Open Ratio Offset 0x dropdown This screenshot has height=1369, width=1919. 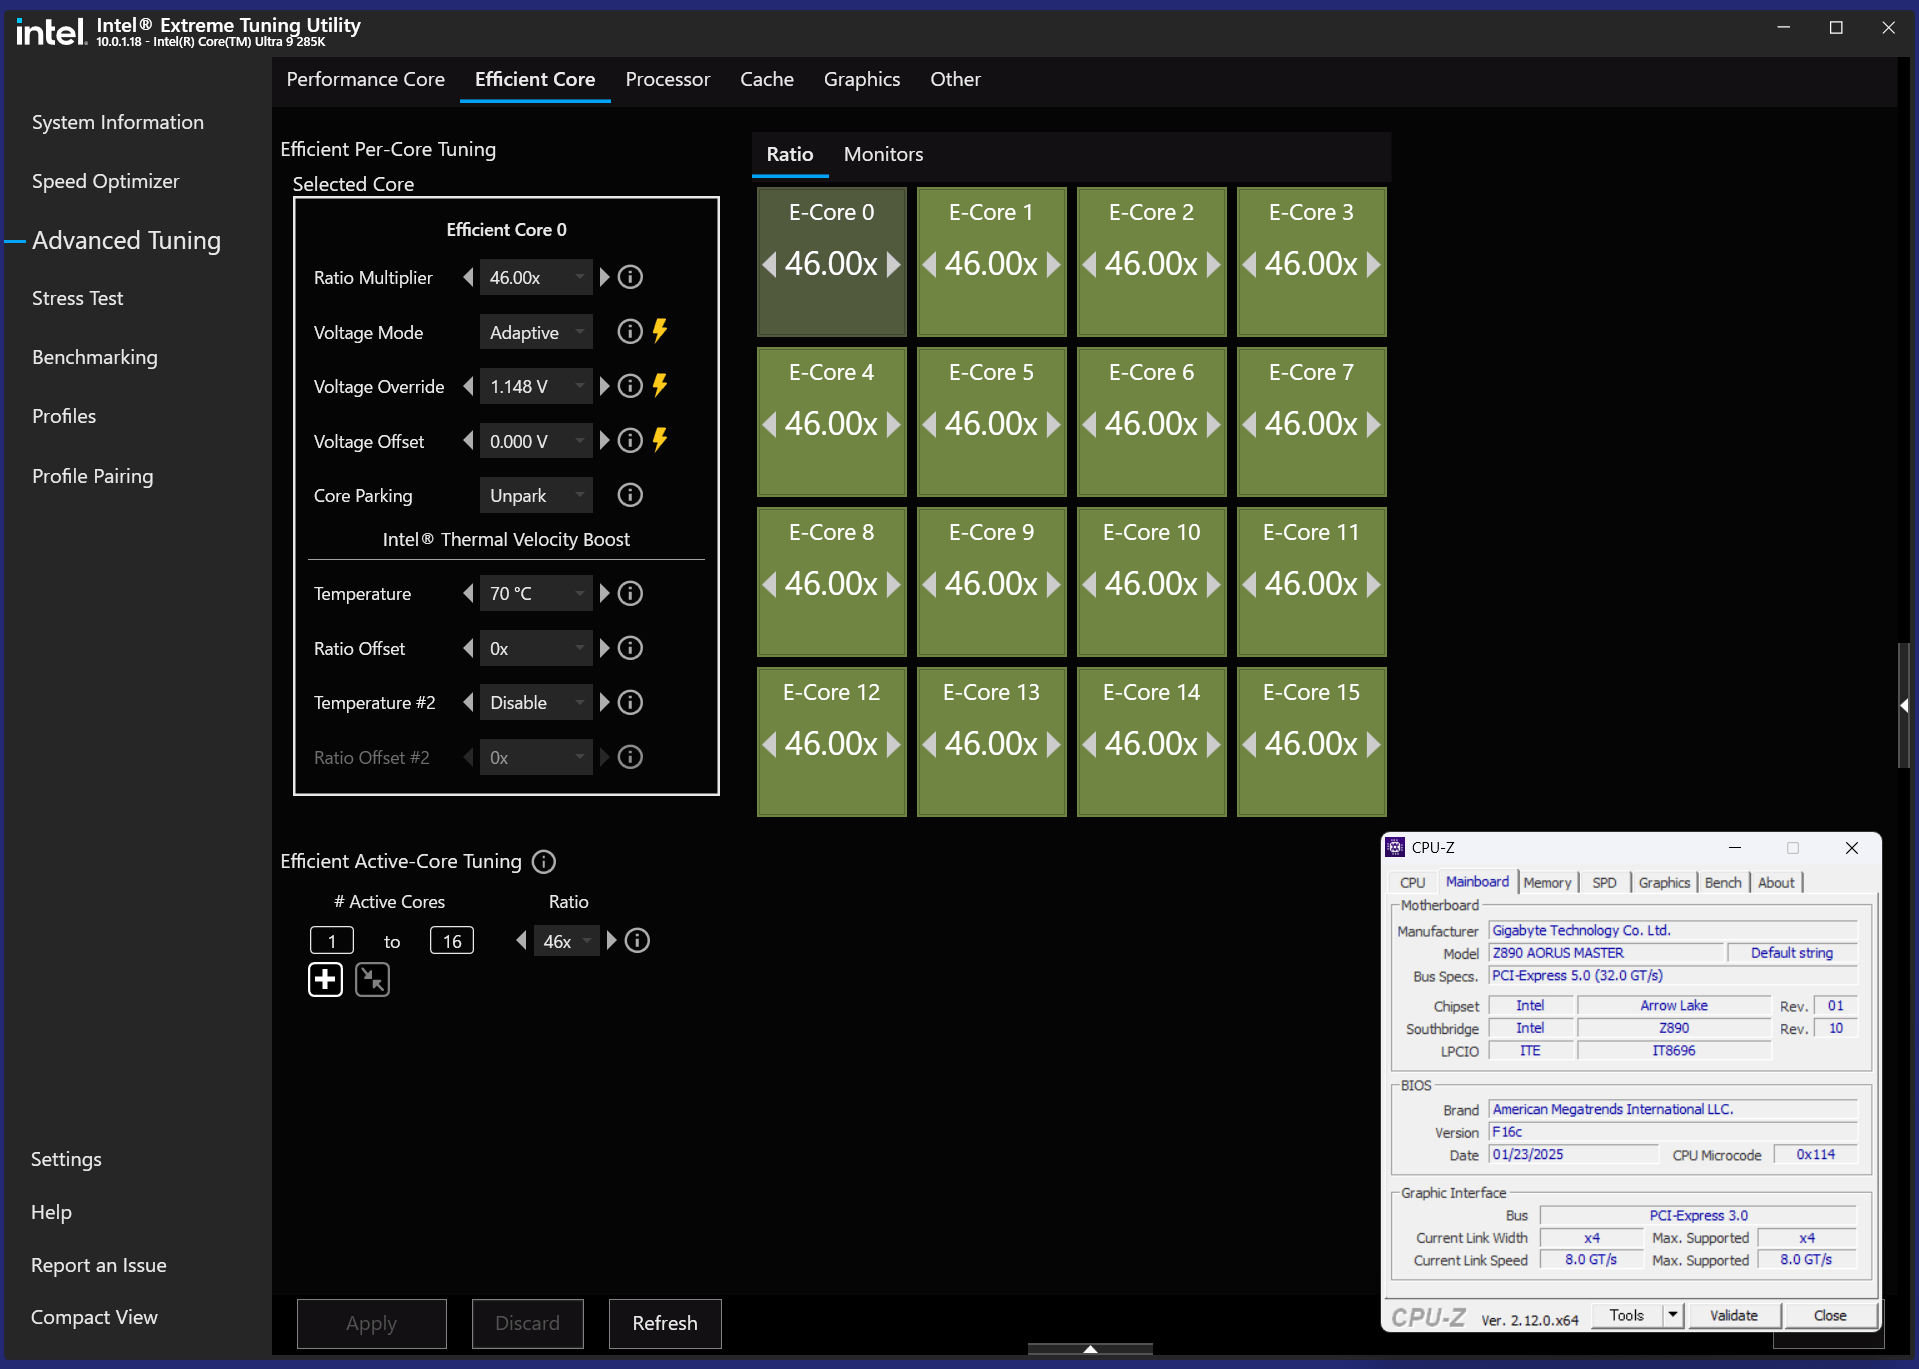click(536, 648)
